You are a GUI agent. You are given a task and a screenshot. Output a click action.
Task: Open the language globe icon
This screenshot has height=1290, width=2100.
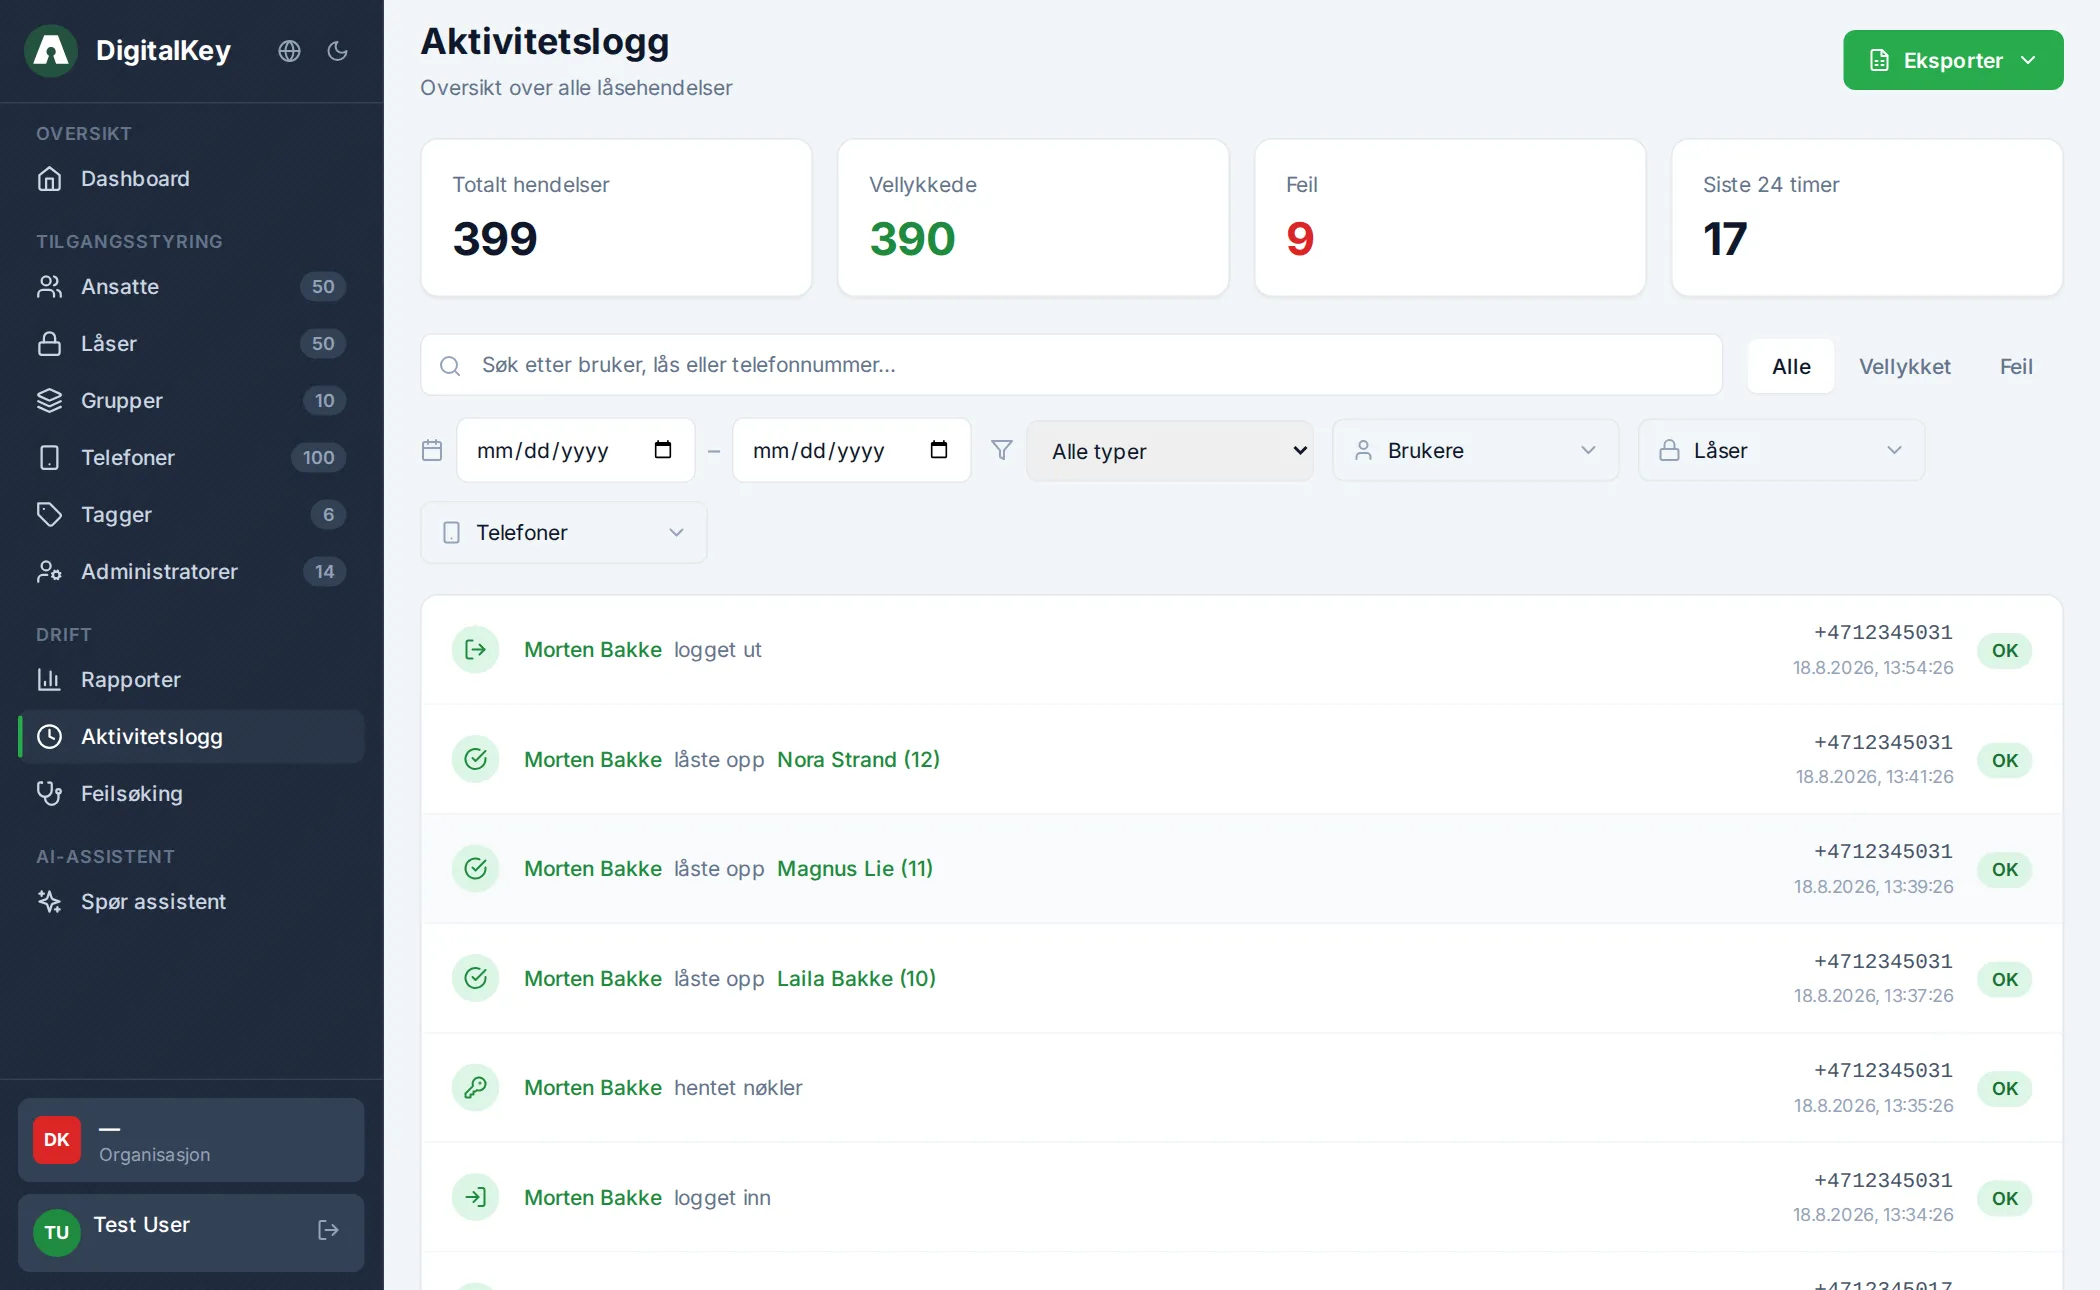pos(289,51)
